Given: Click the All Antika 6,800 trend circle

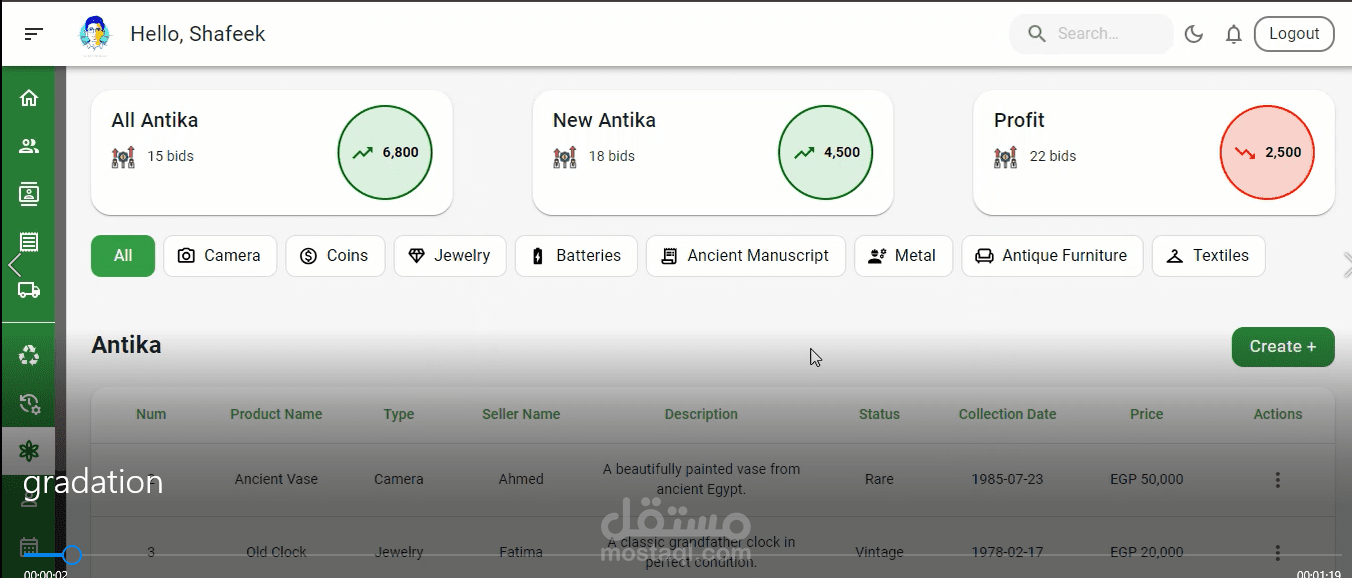Looking at the screenshot, I should (385, 153).
